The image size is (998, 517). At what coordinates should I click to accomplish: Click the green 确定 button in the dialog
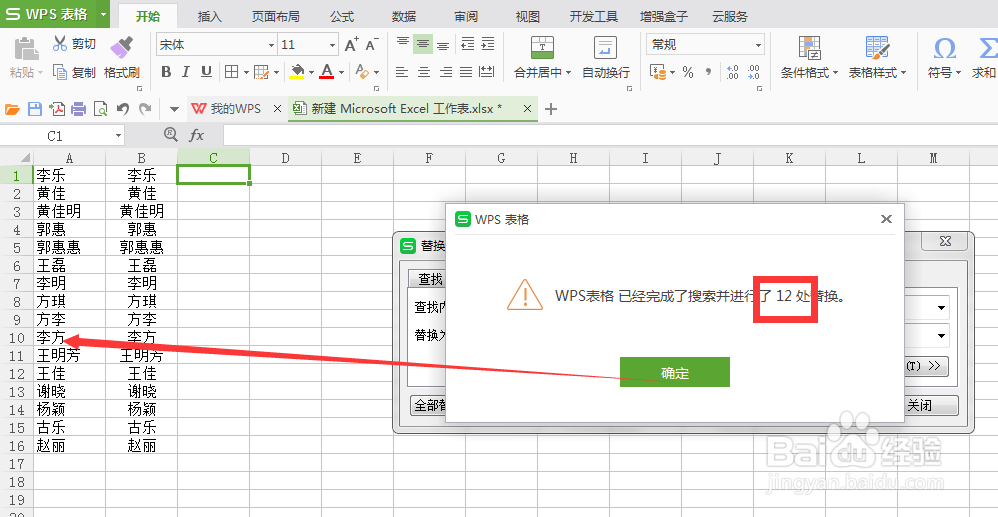point(675,372)
